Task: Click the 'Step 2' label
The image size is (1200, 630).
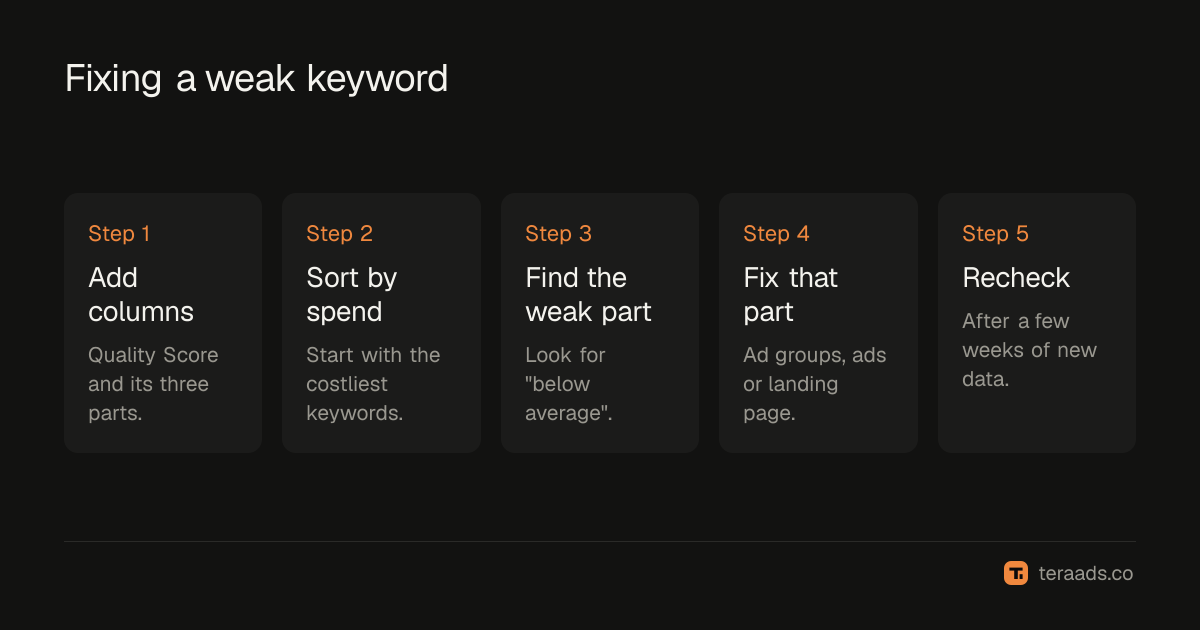Action: tap(340, 234)
